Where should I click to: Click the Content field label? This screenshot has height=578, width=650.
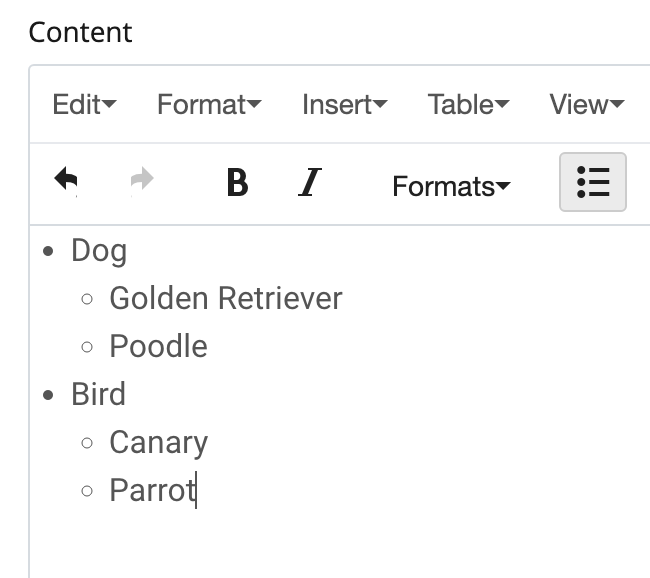pyautogui.click(x=80, y=32)
